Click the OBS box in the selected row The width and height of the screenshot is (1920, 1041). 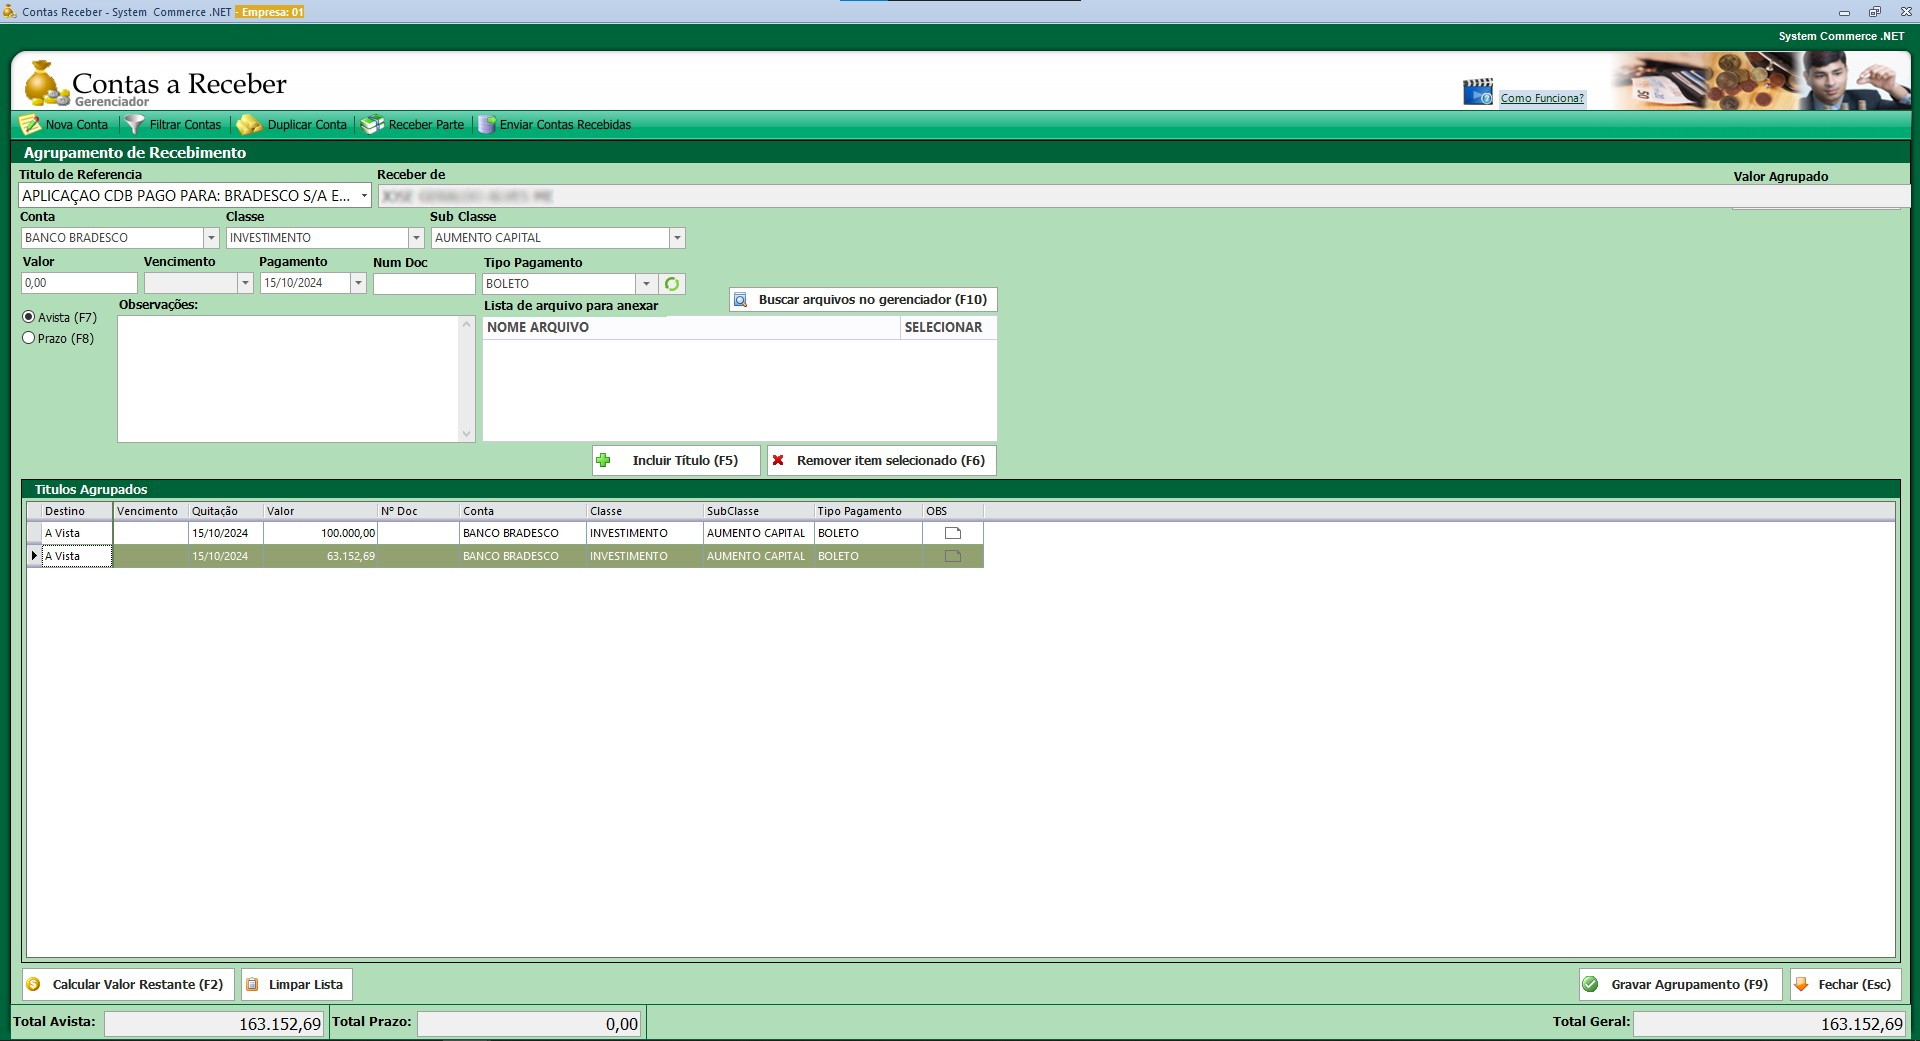point(952,556)
